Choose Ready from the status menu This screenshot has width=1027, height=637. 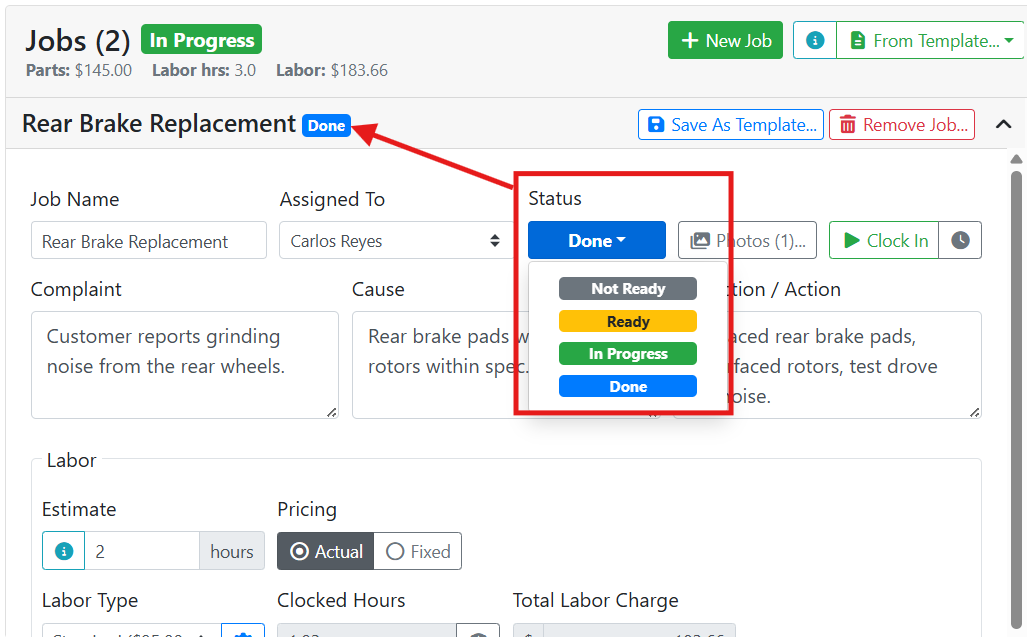click(x=627, y=321)
